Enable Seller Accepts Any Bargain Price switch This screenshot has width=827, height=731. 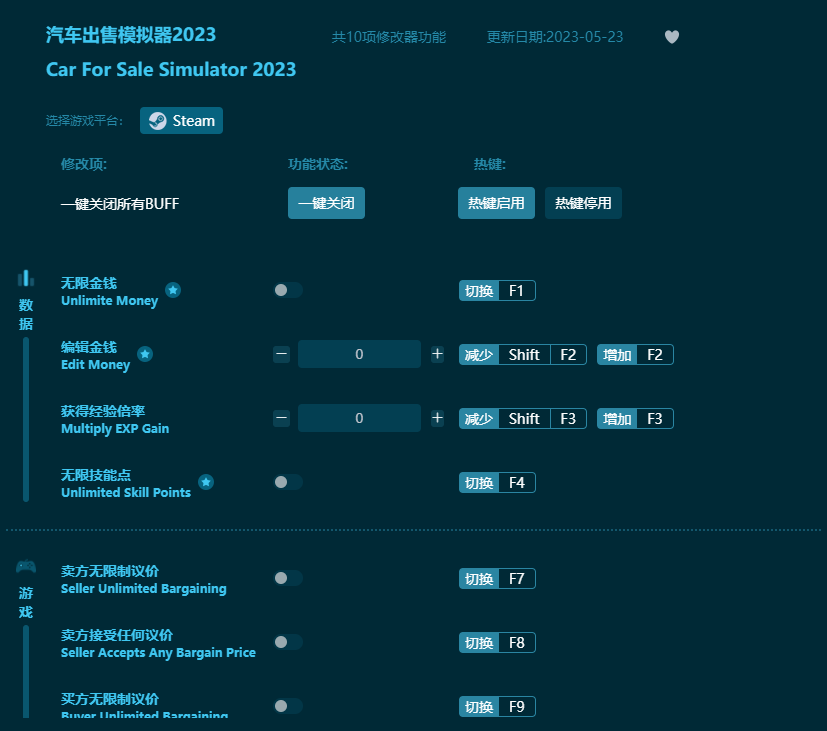pyautogui.click(x=288, y=642)
